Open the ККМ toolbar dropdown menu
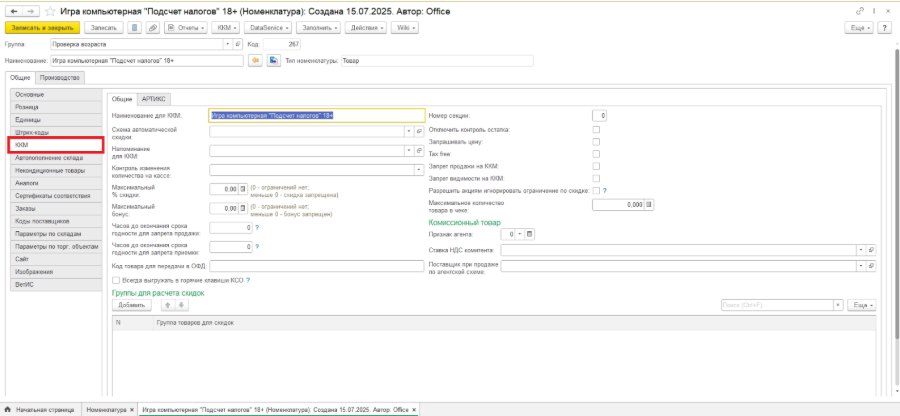Screen dimensions: 900x416 click(226, 28)
